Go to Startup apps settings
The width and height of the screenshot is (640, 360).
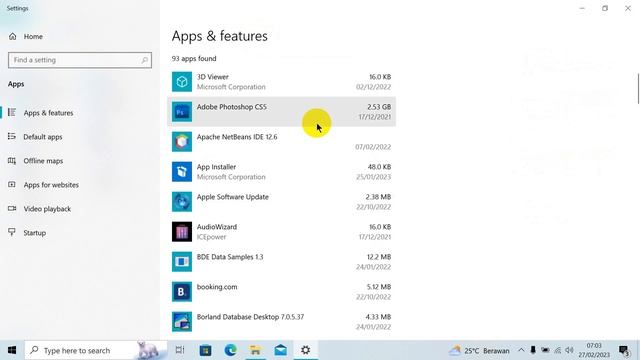point(34,233)
